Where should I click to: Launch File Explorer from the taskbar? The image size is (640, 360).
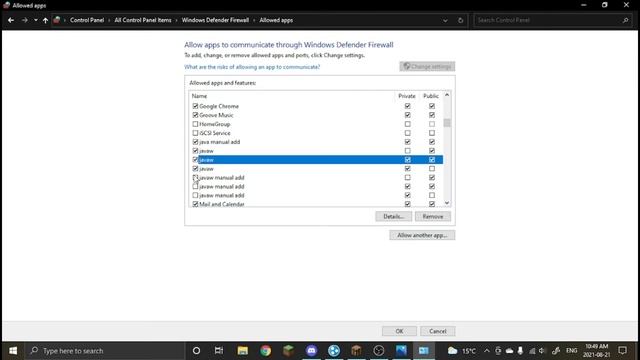coord(243,351)
